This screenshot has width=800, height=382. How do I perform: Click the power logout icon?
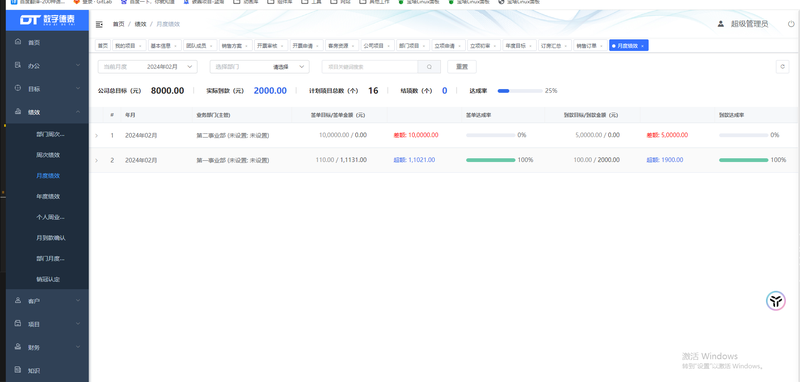click(791, 24)
